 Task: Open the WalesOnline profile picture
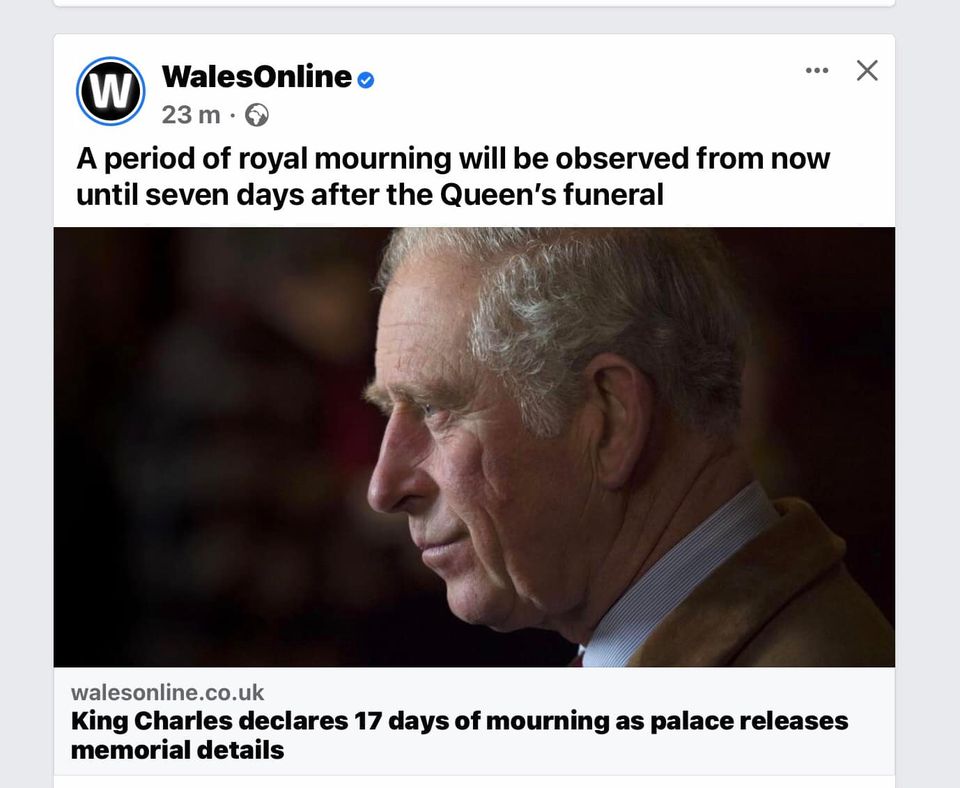coord(111,91)
